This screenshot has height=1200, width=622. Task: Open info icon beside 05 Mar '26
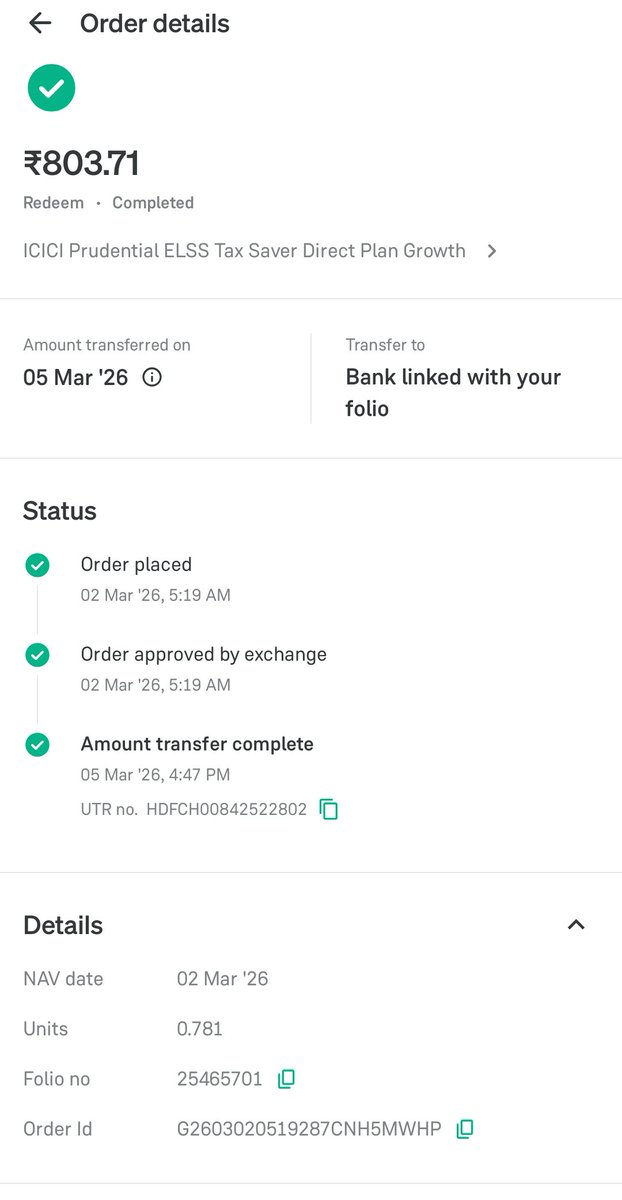(x=152, y=378)
